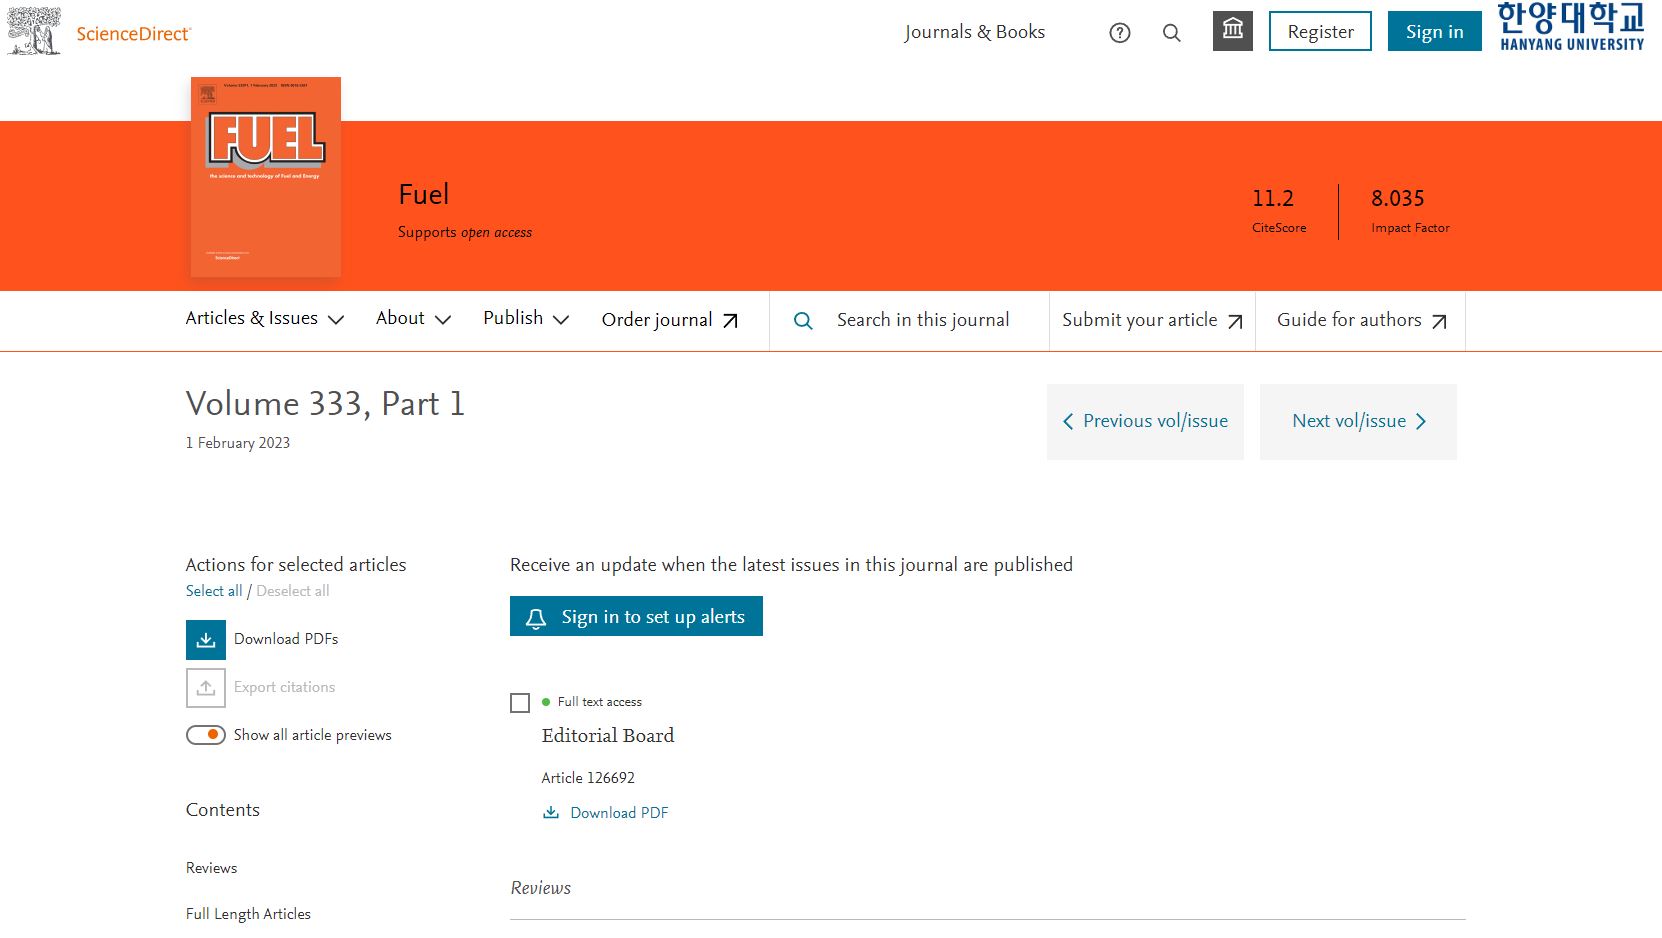Go to Next vol/issue
The height and width of the screenshot is (938, 1662).
coord(1358,422)
